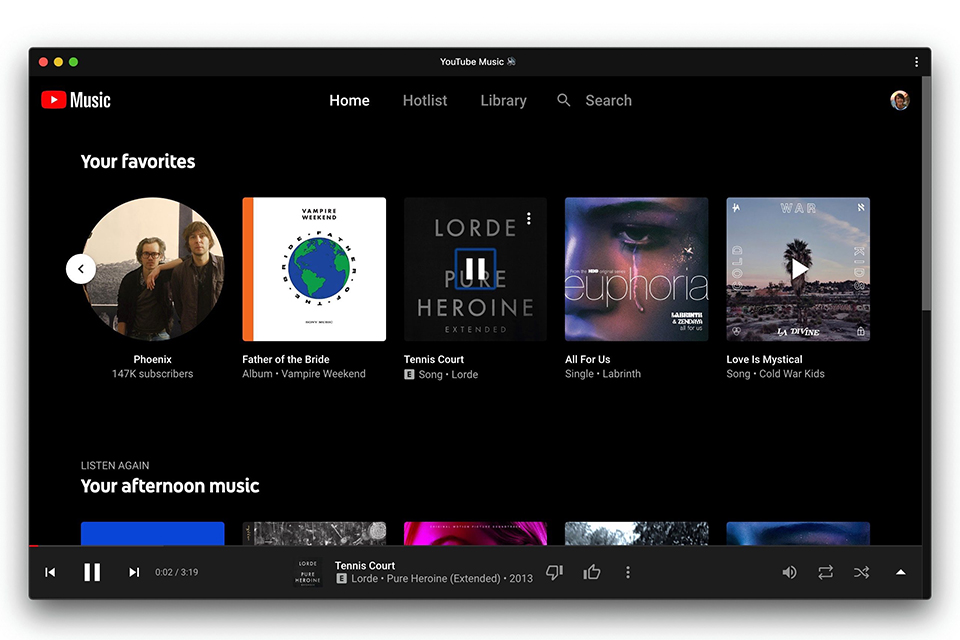Image resolution: width=960 pixels, height=640 pixels.
Task: Open the Phoenix artist thumbnail
Action: point(152,269)
